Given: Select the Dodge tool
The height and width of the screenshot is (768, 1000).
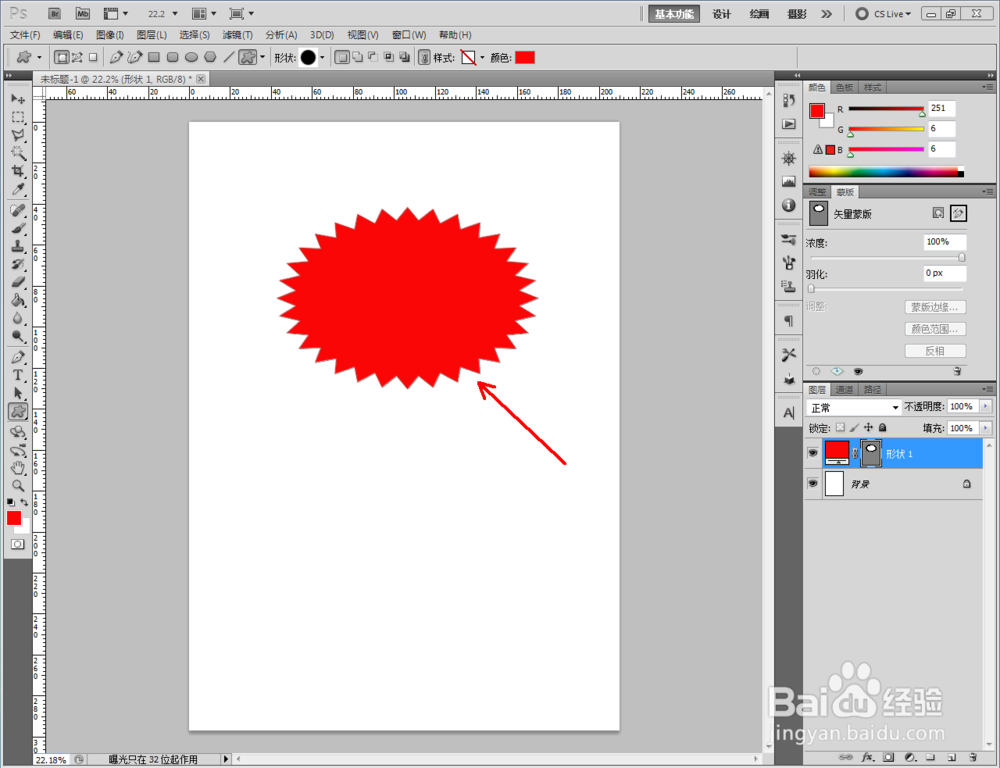Looking at the screenshot, I should click(18, 336).
